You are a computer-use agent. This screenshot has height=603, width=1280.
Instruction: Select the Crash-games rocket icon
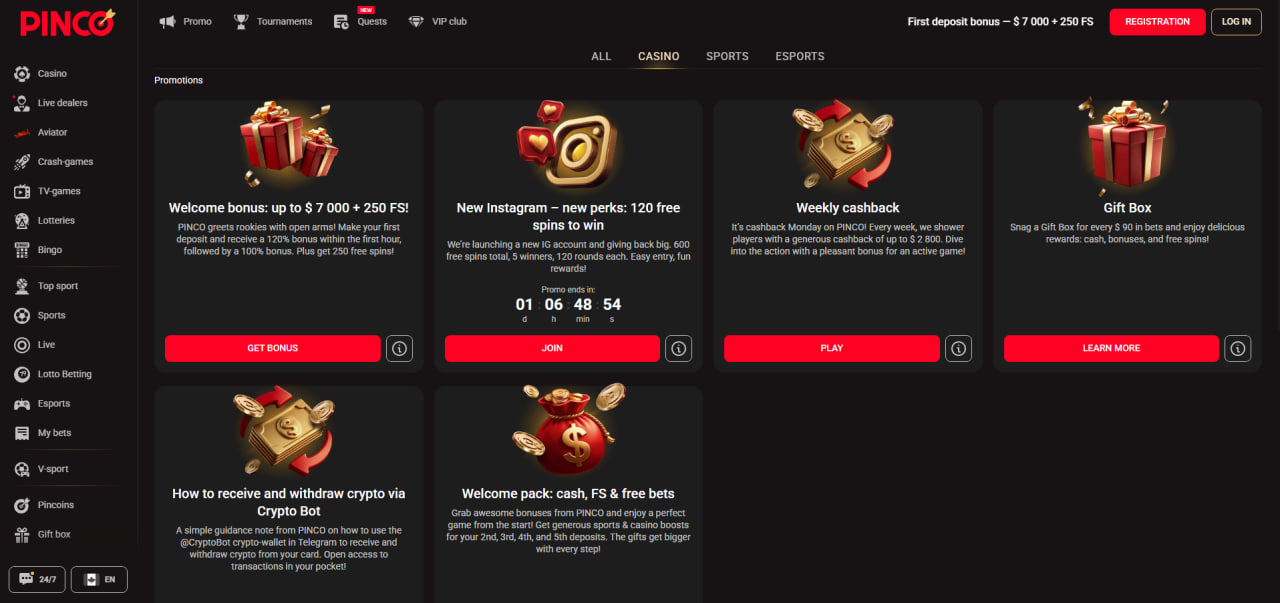point(21,162)
